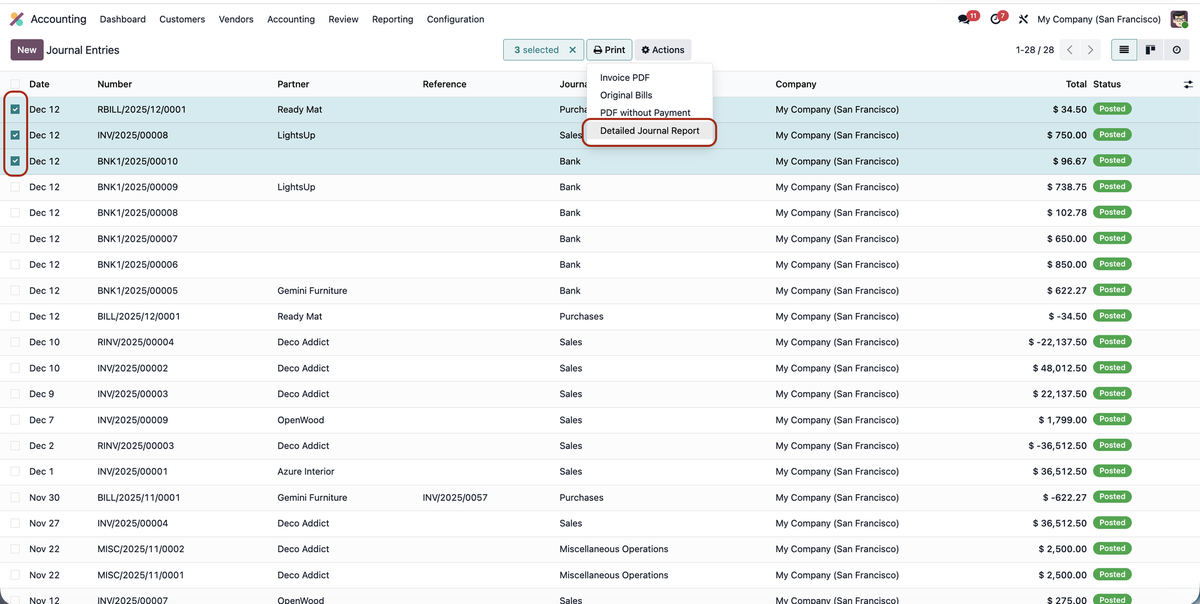1200x604 pixels.
Task: Go to next page with right arrow
Action: [x=1090, y=49]
